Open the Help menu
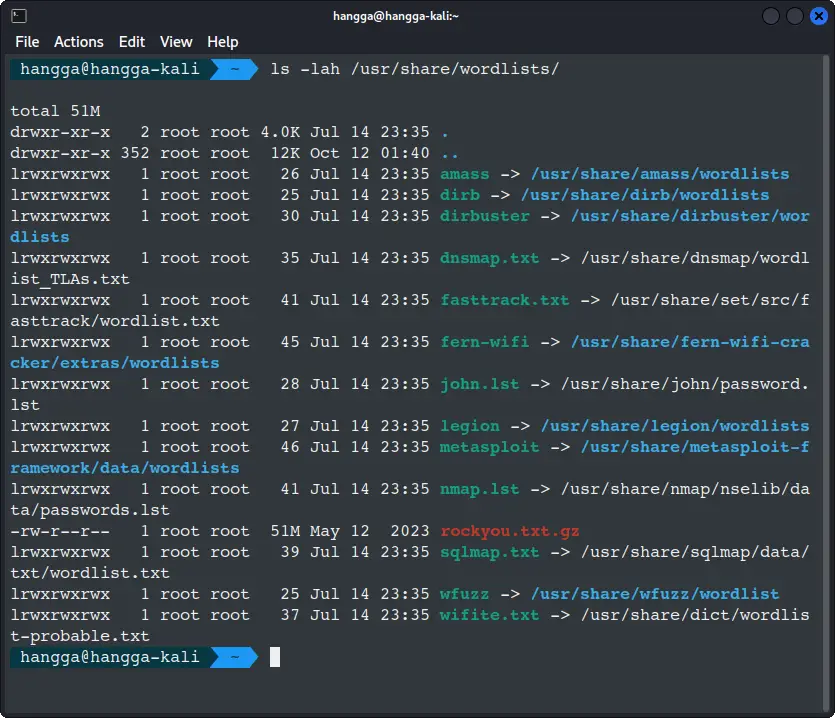Image resolution: width=835 pixels, height=718 pixels. 222,42
